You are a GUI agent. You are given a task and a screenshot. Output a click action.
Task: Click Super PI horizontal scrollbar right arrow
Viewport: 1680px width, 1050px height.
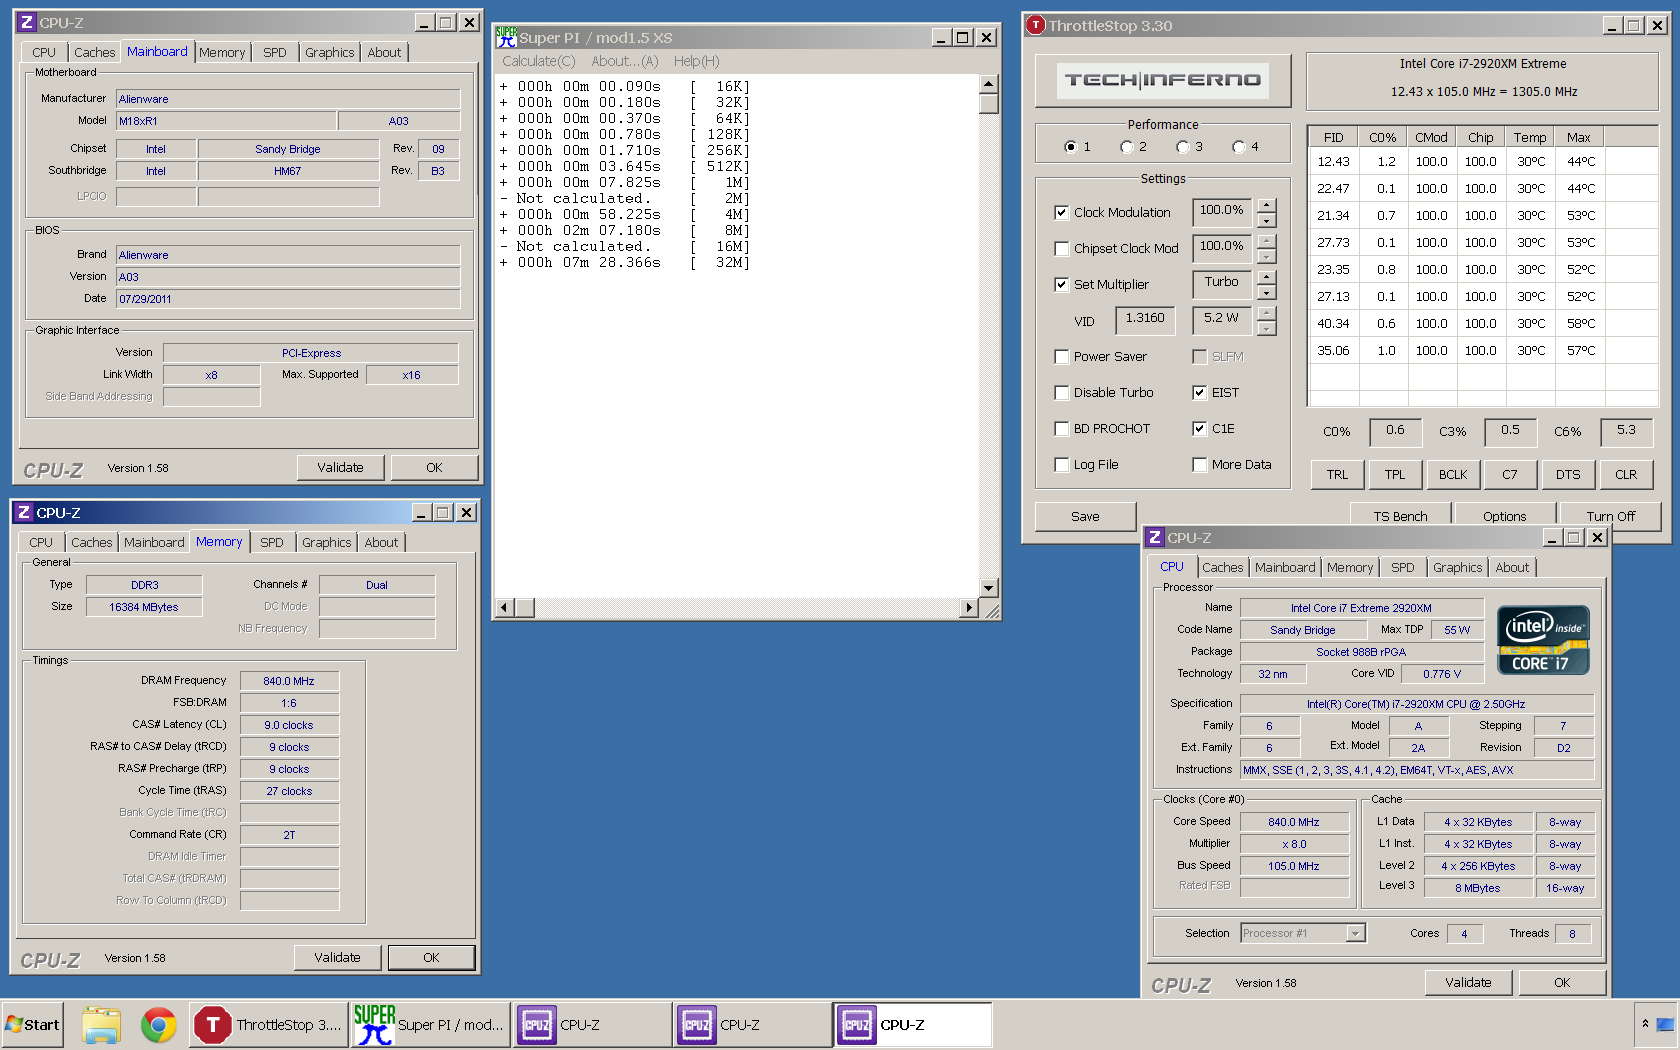(967, 607)
